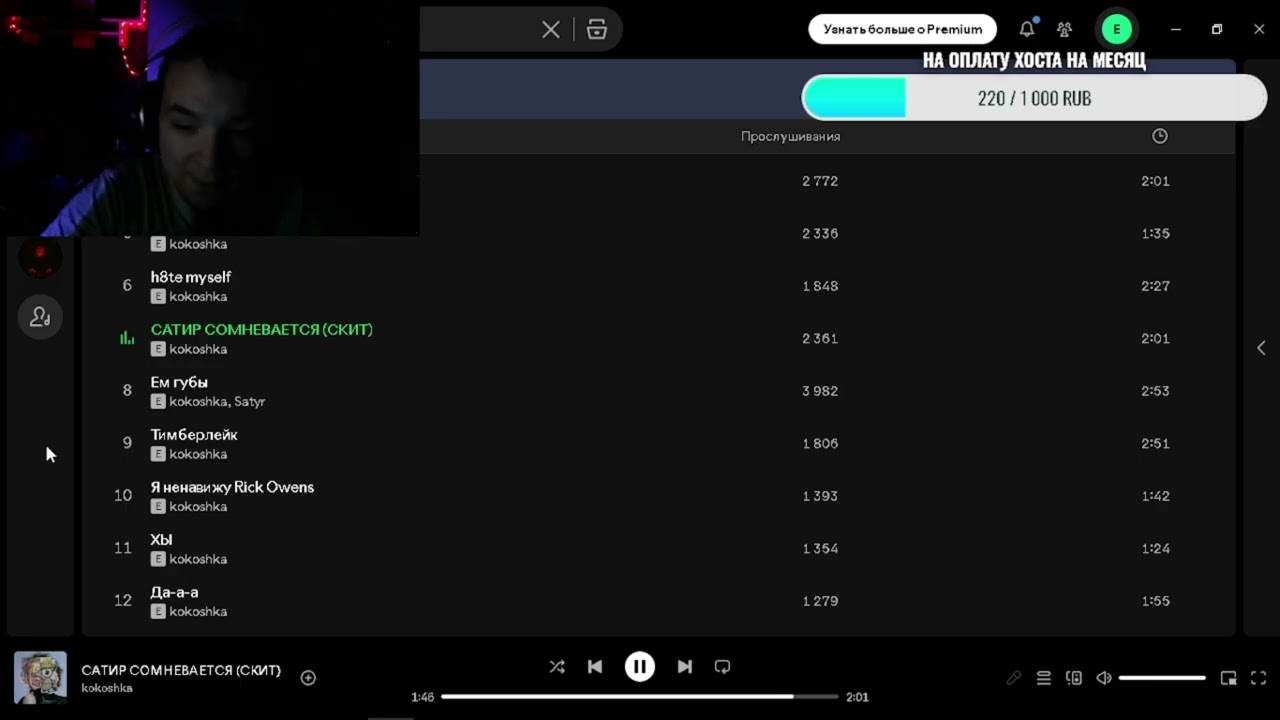1280x720 pixels.
Task: Click the green САТИР СОМНЕВАЕТСЯ (СКИТ) title in the track list
Action: [x=262, y=330]
